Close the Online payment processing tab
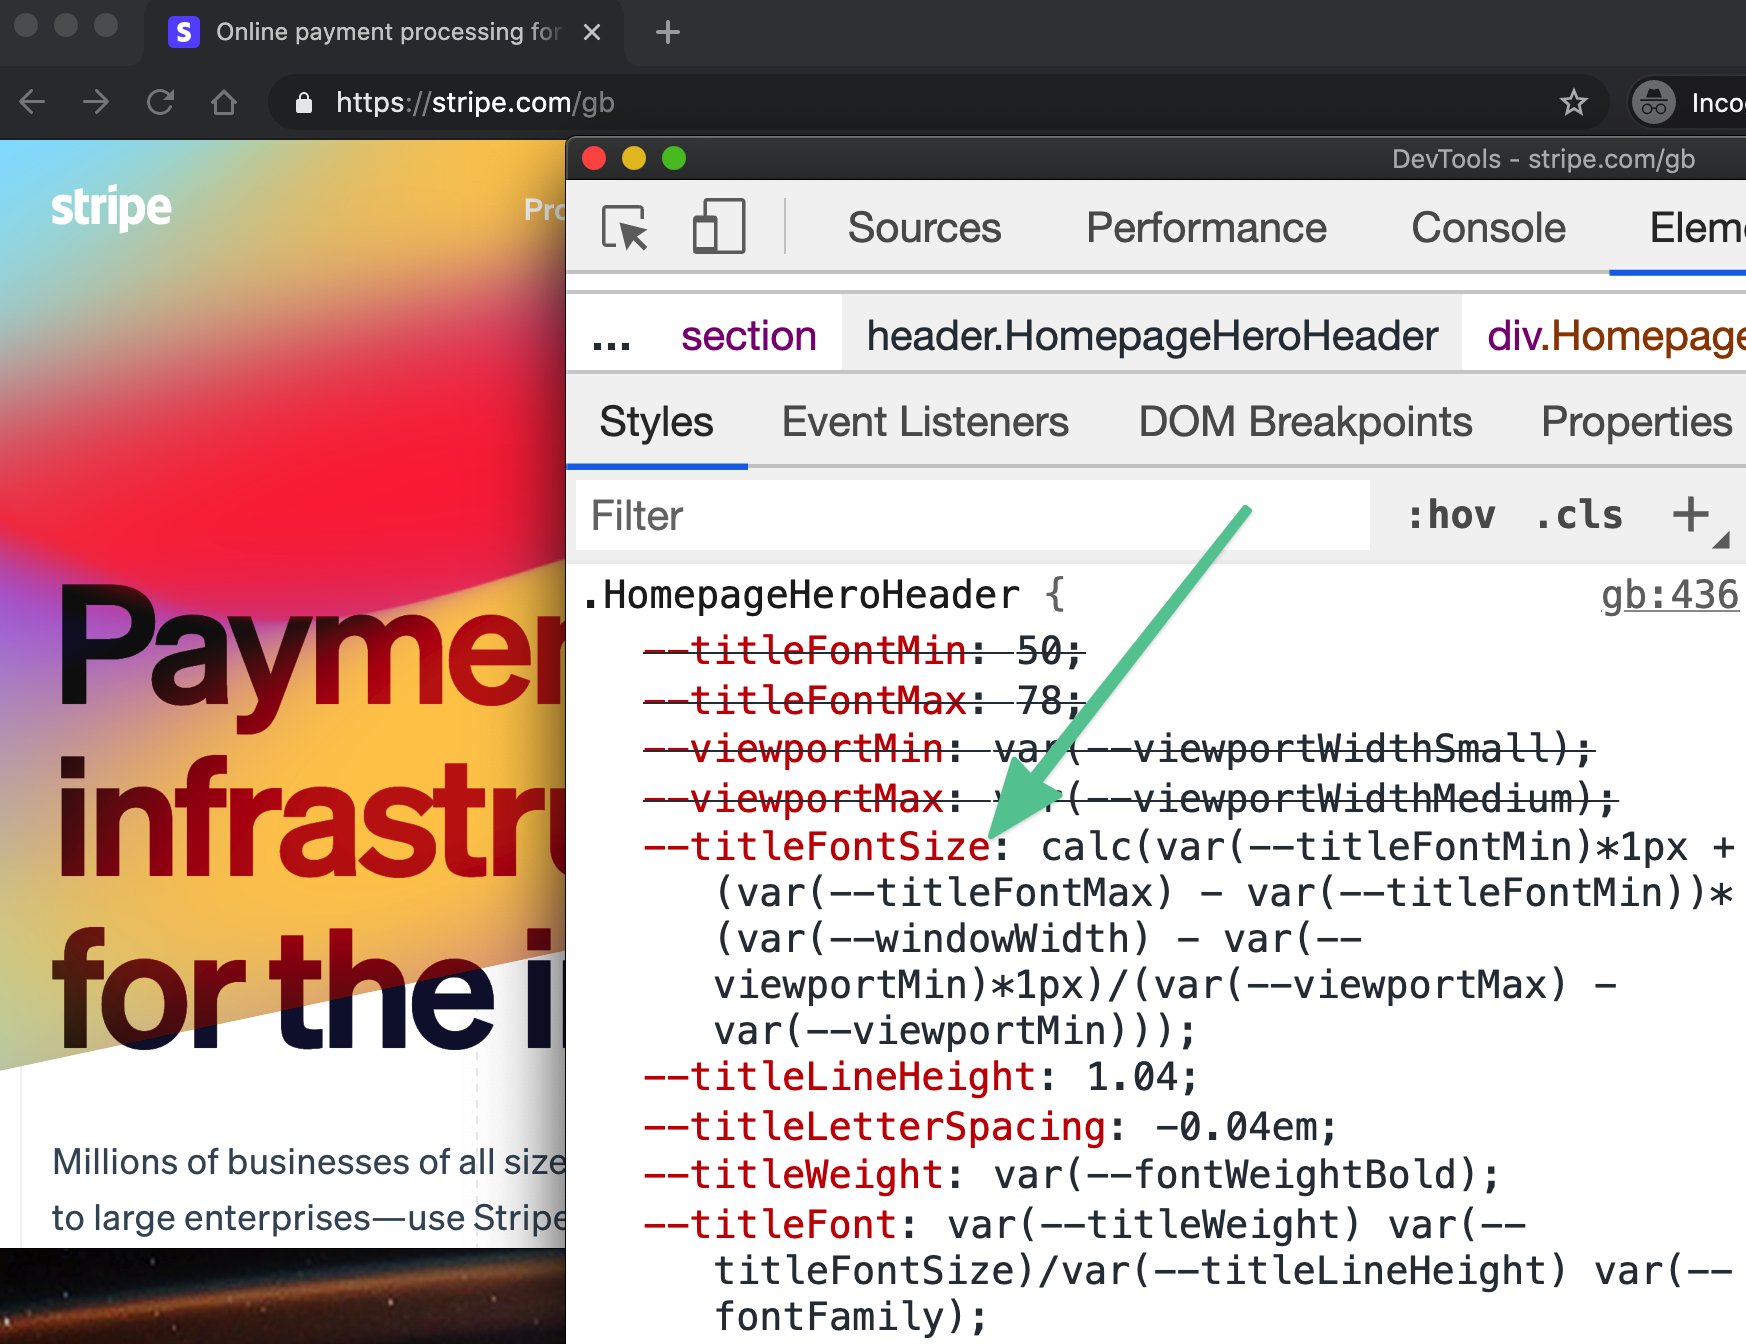The height and width of the screenshot is (1344, 1746). (592, 32)
